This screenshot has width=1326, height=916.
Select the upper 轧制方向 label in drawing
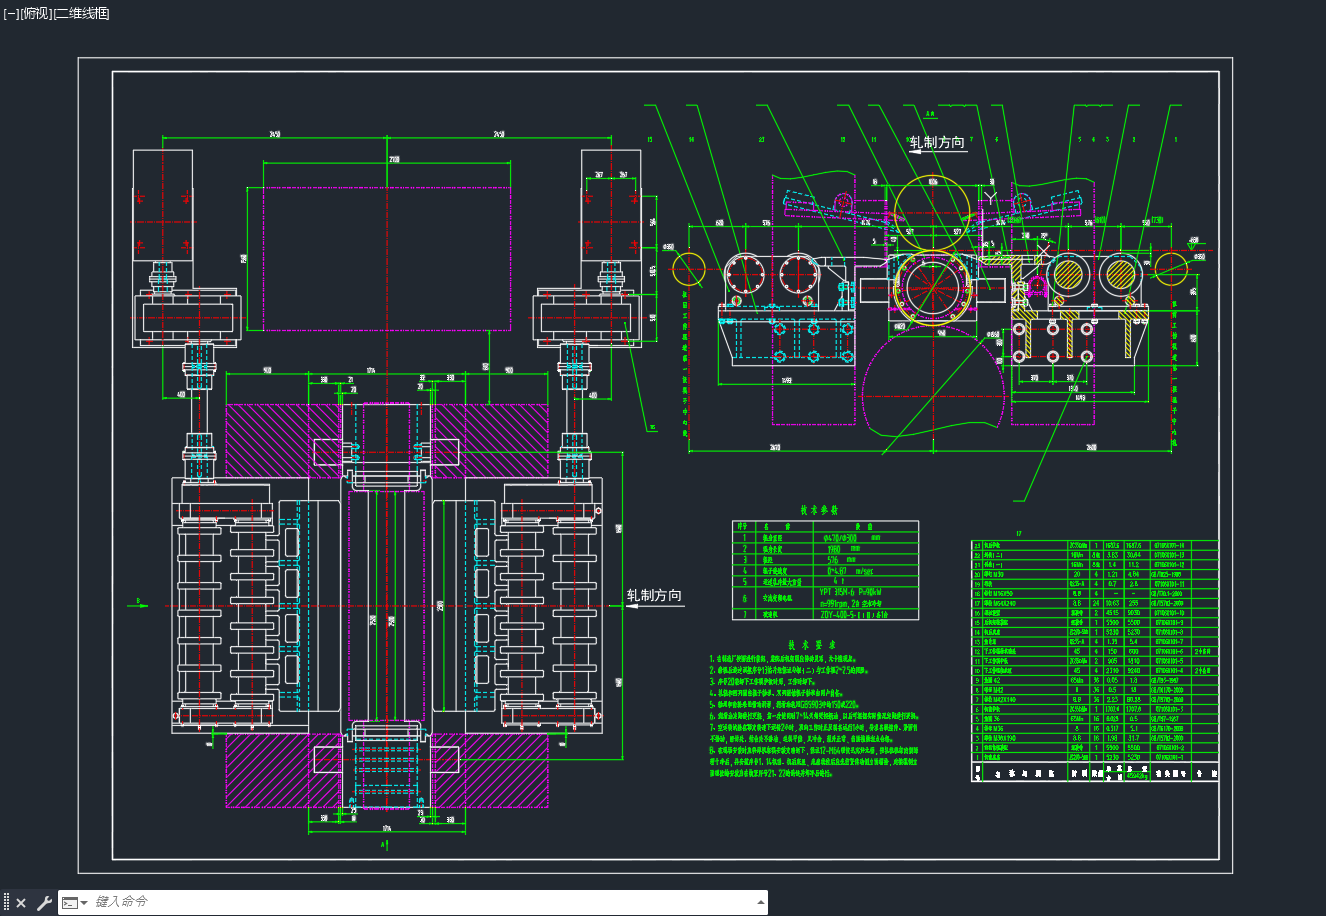pos(937,142)
